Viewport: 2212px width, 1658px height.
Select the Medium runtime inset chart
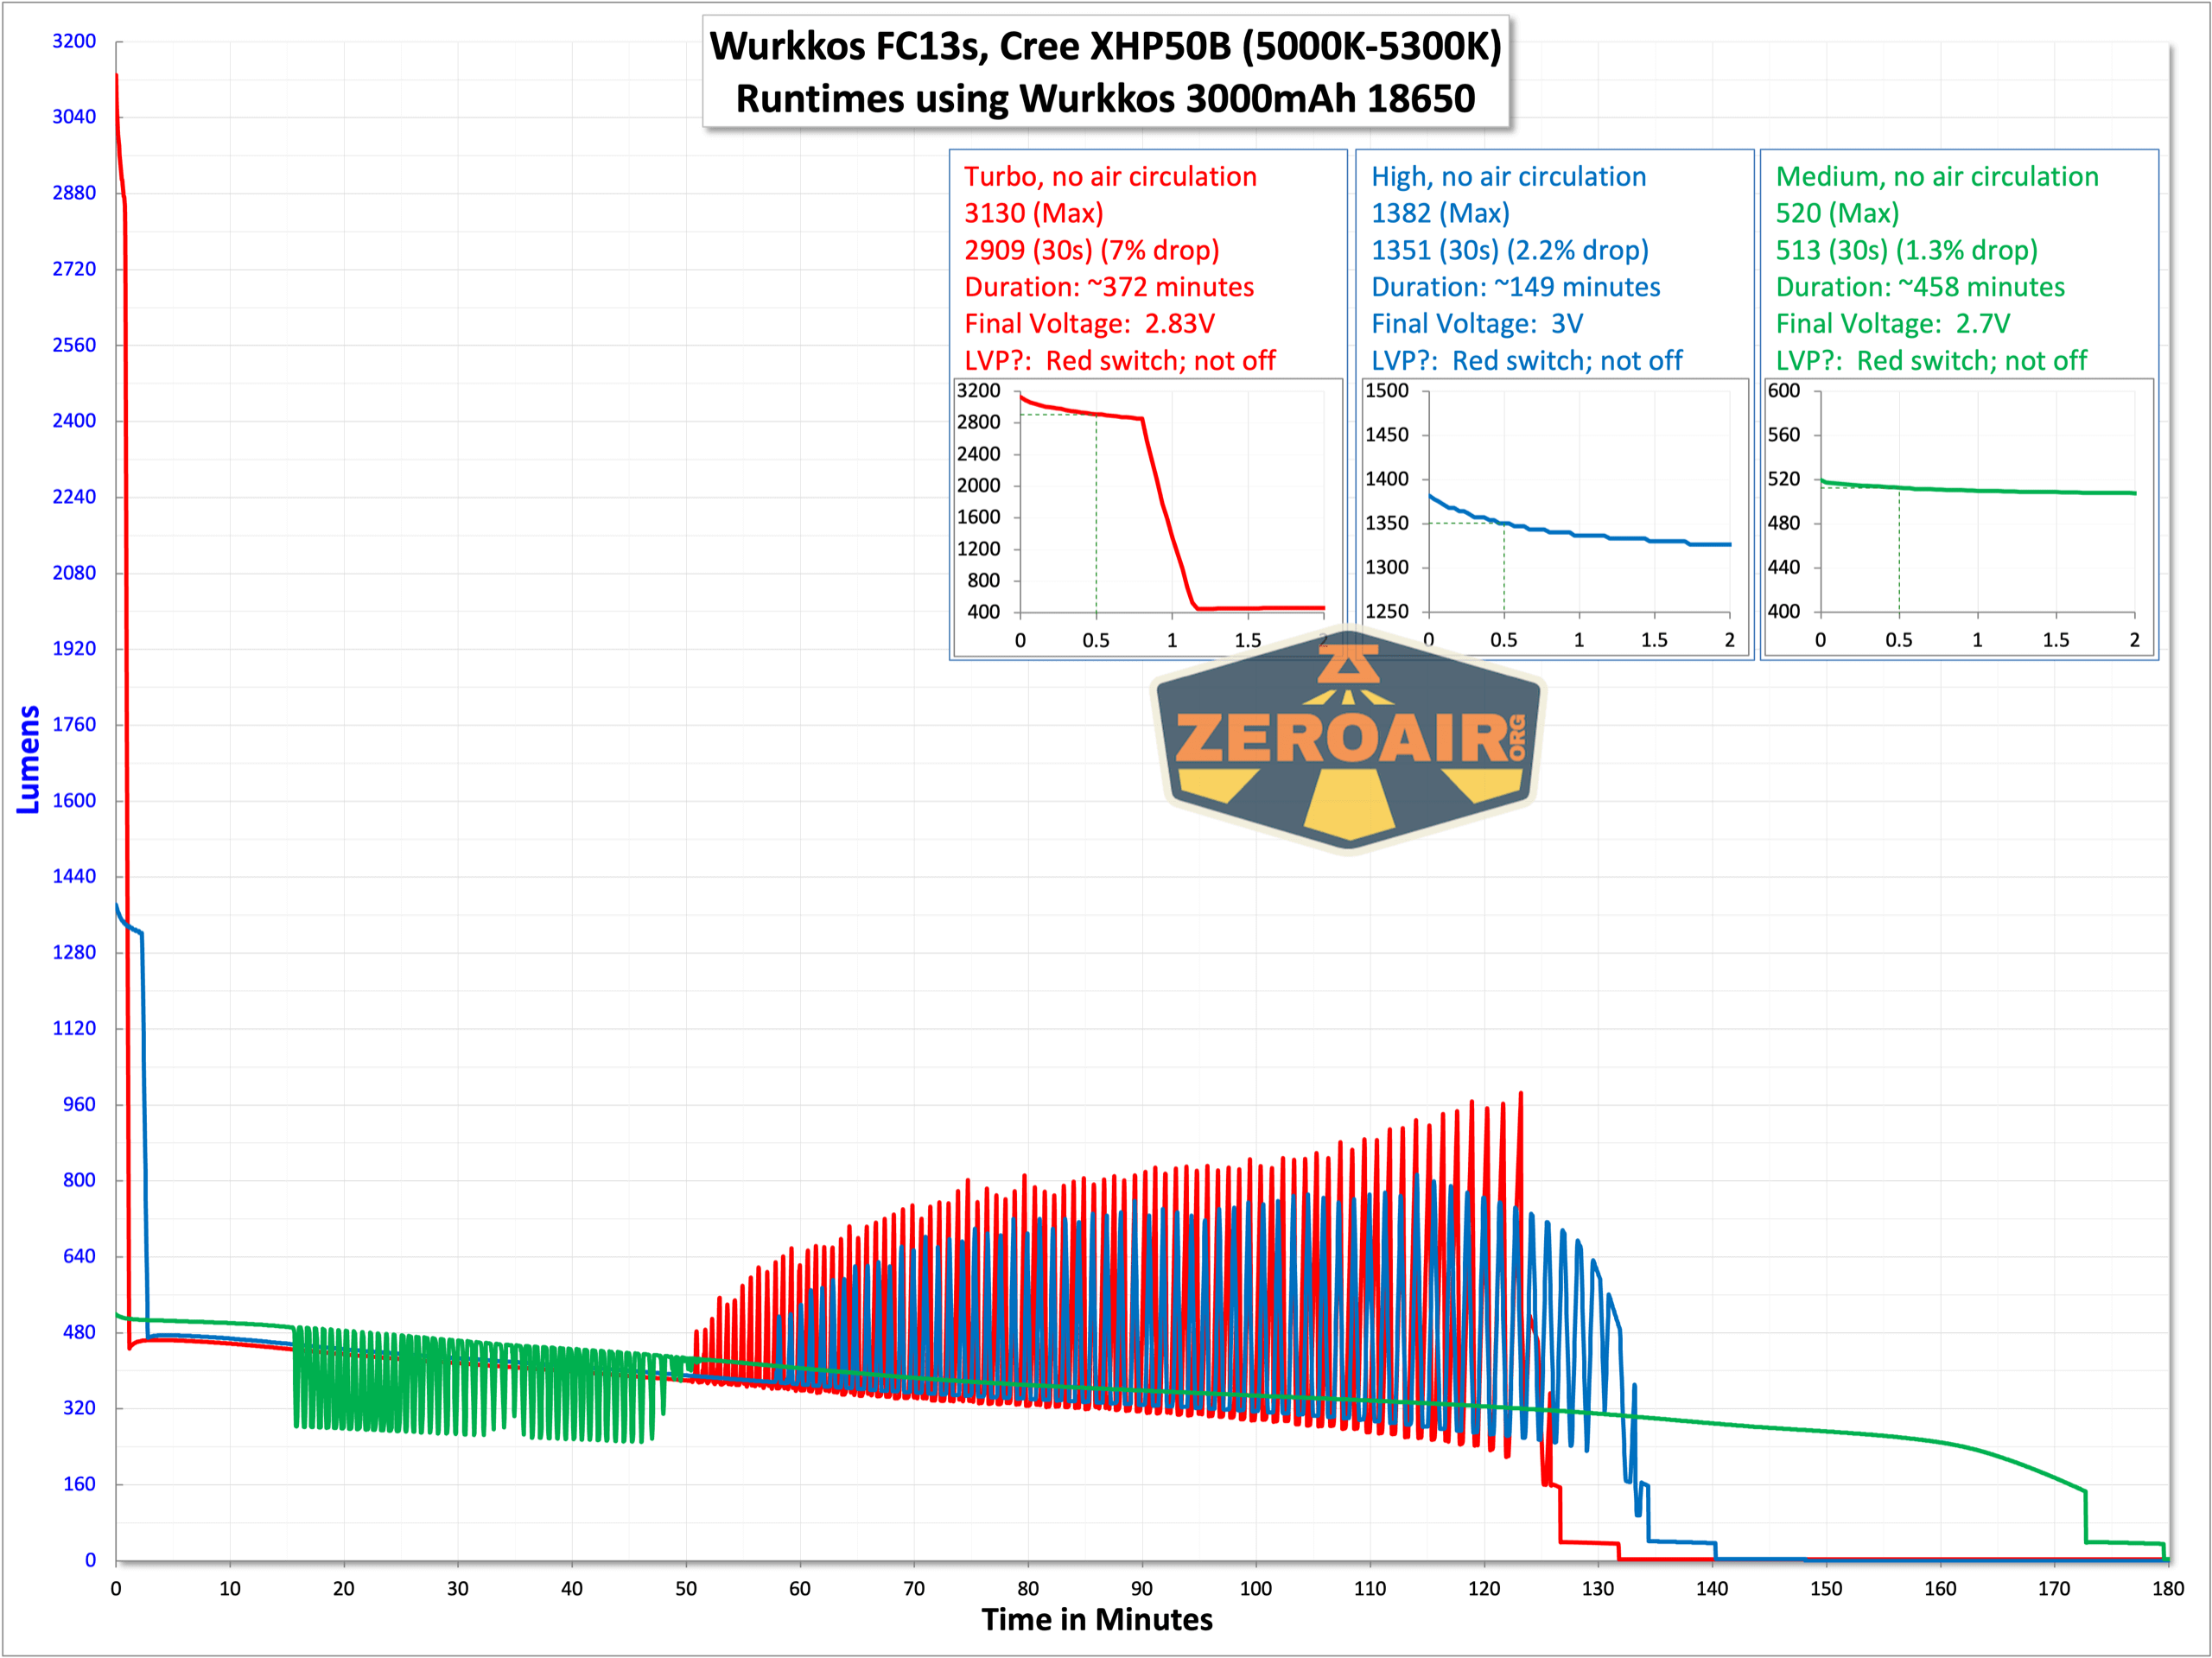1958,517
